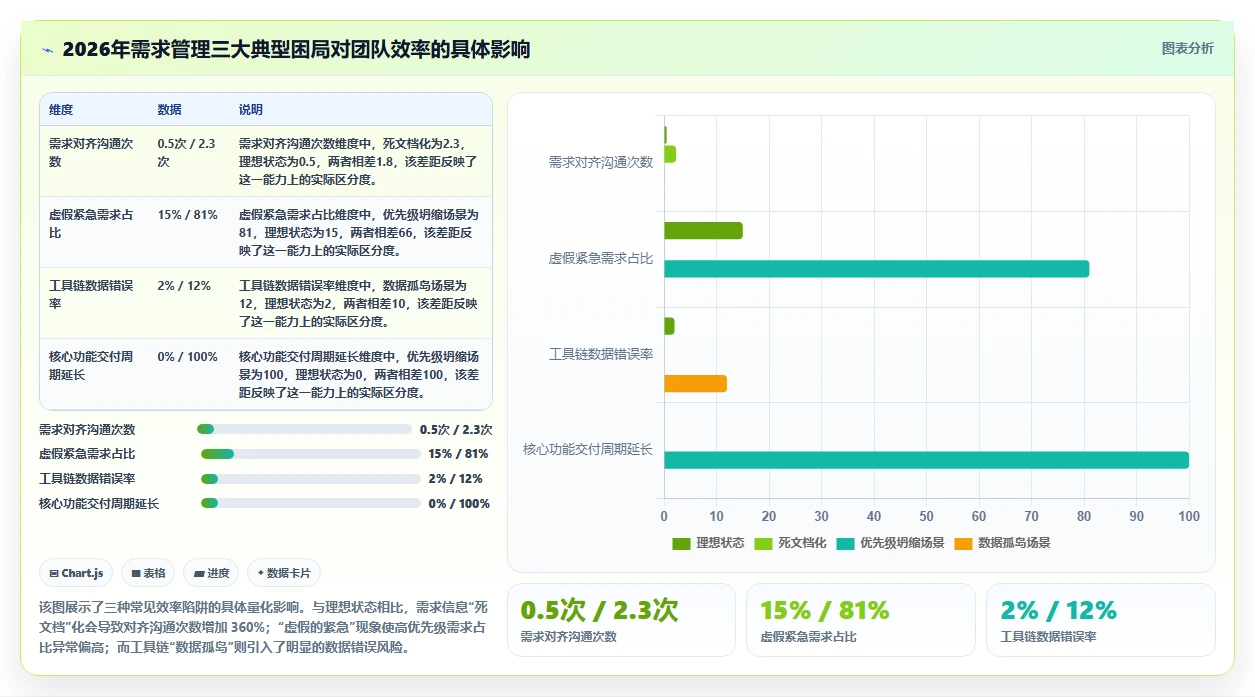Select the 数据卡片 tag chip
Screen dimensions: 1255x697
(x=284, y=573)
